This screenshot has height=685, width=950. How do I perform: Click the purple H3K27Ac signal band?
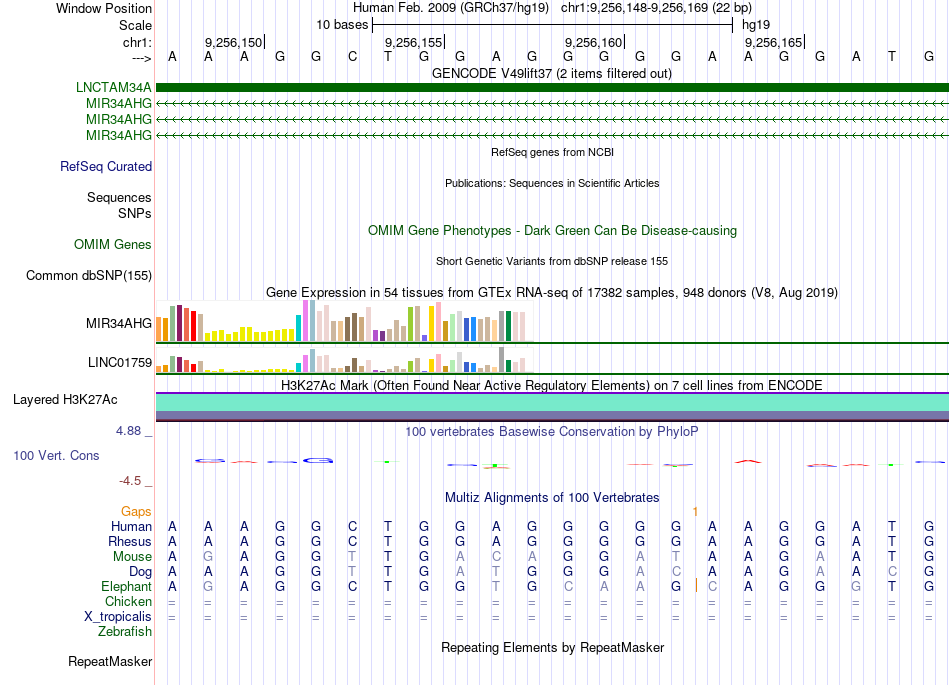coord(552,415)
